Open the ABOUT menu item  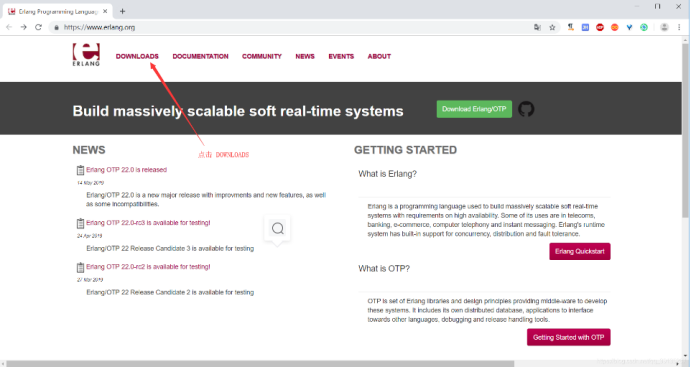pyautogui.click(x=379, y=56)
